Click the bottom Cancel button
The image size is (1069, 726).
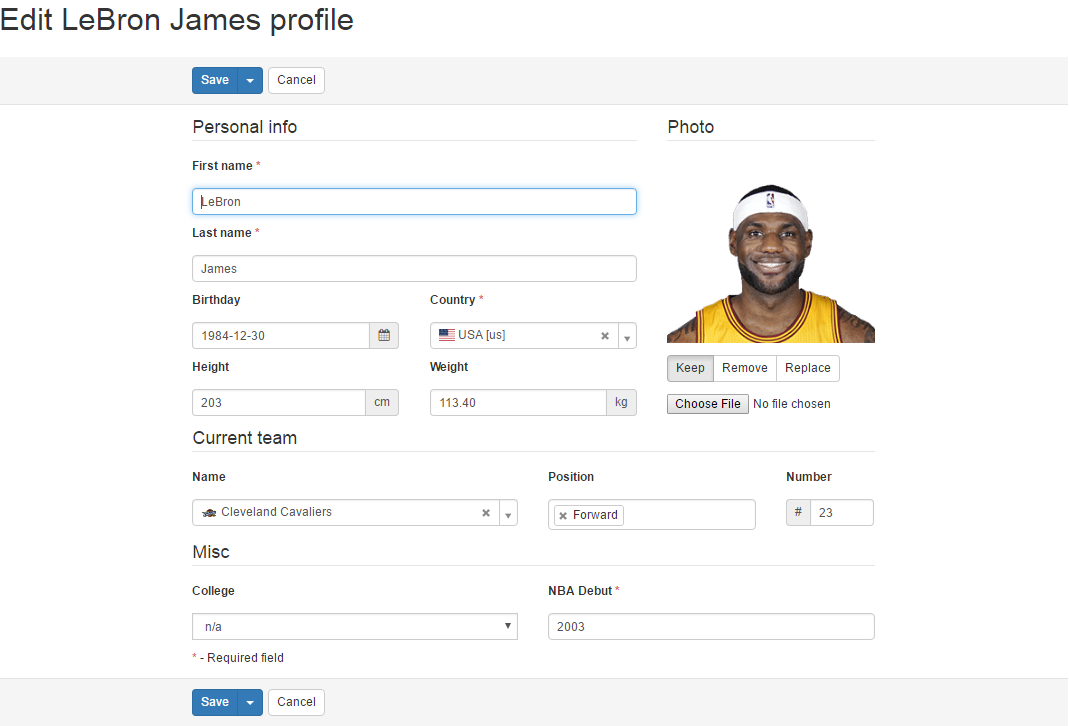click(x=296, y=702)
